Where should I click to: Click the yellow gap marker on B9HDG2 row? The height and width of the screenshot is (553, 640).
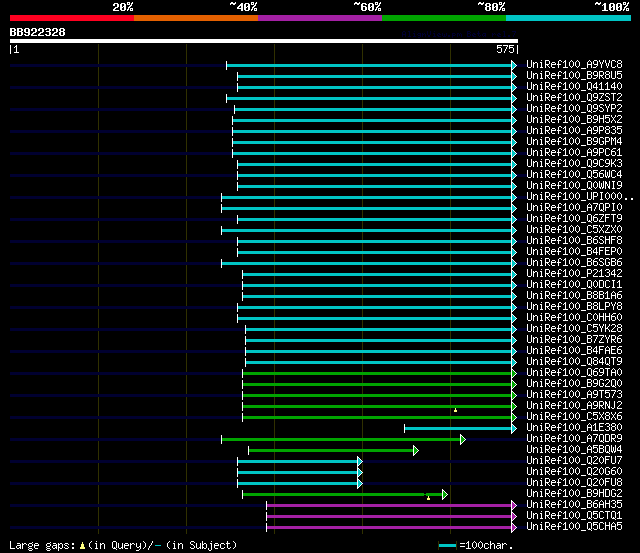[428, 498]
